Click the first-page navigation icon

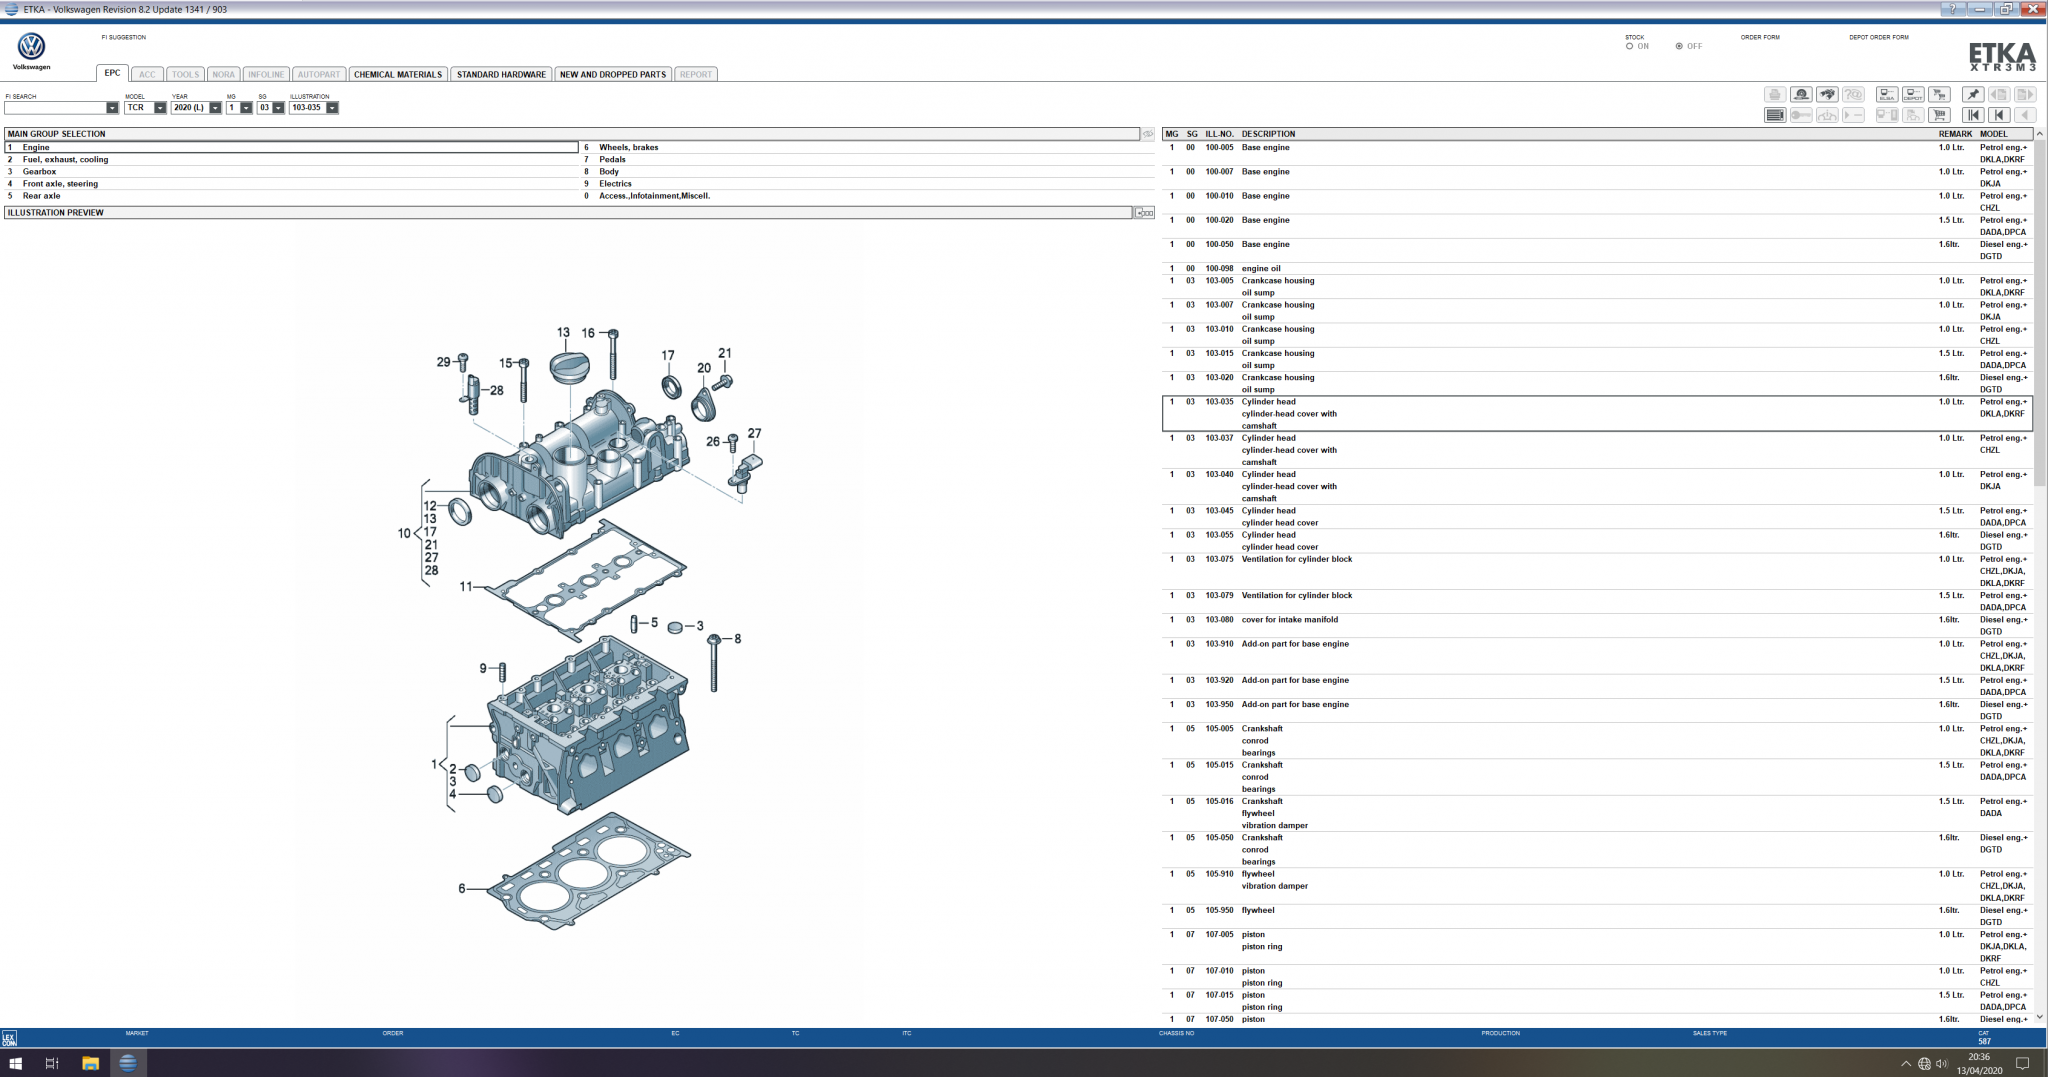tap(1971, 114)
